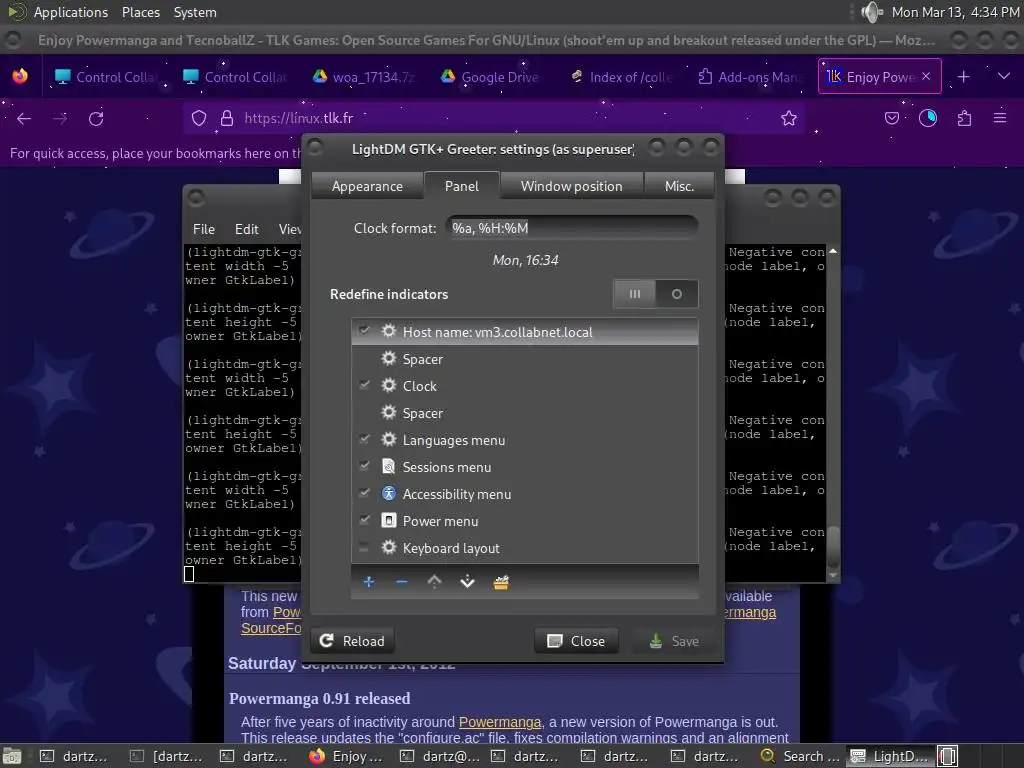
Task: Toggle the Accessibility menu checkbox
Action: tap(364, 493)
